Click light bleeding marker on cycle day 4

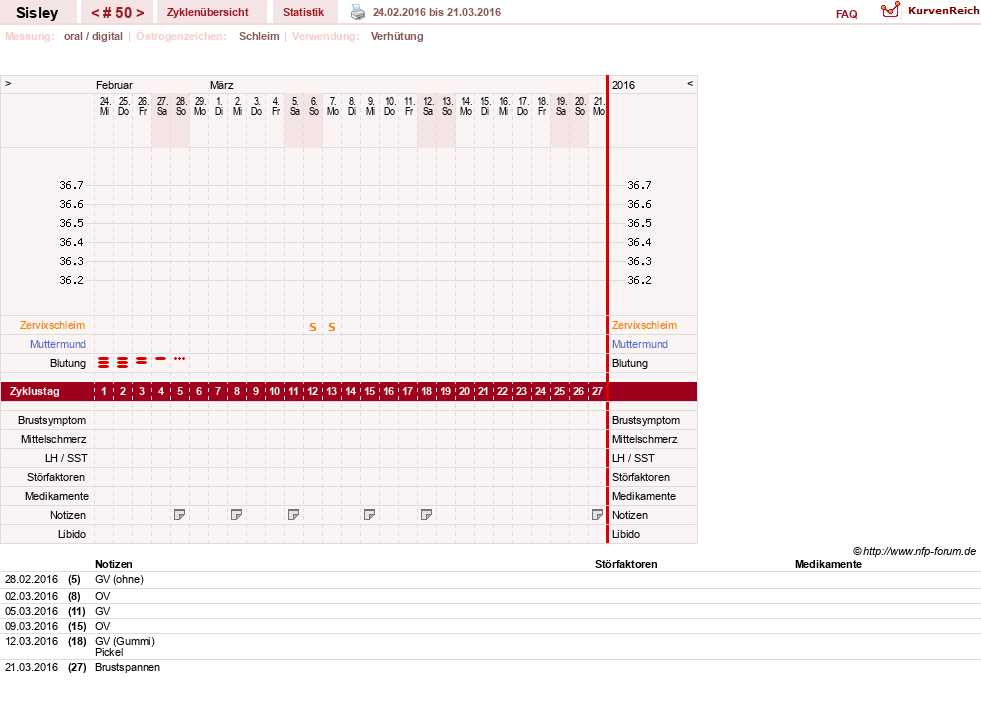[x=161, y=358]
